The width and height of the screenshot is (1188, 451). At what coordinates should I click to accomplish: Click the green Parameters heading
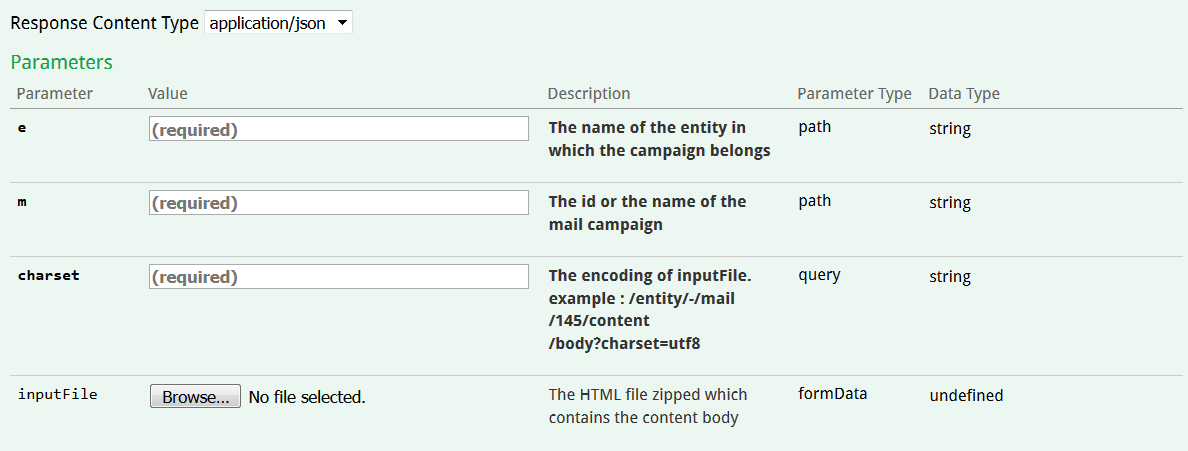point(61,62)
